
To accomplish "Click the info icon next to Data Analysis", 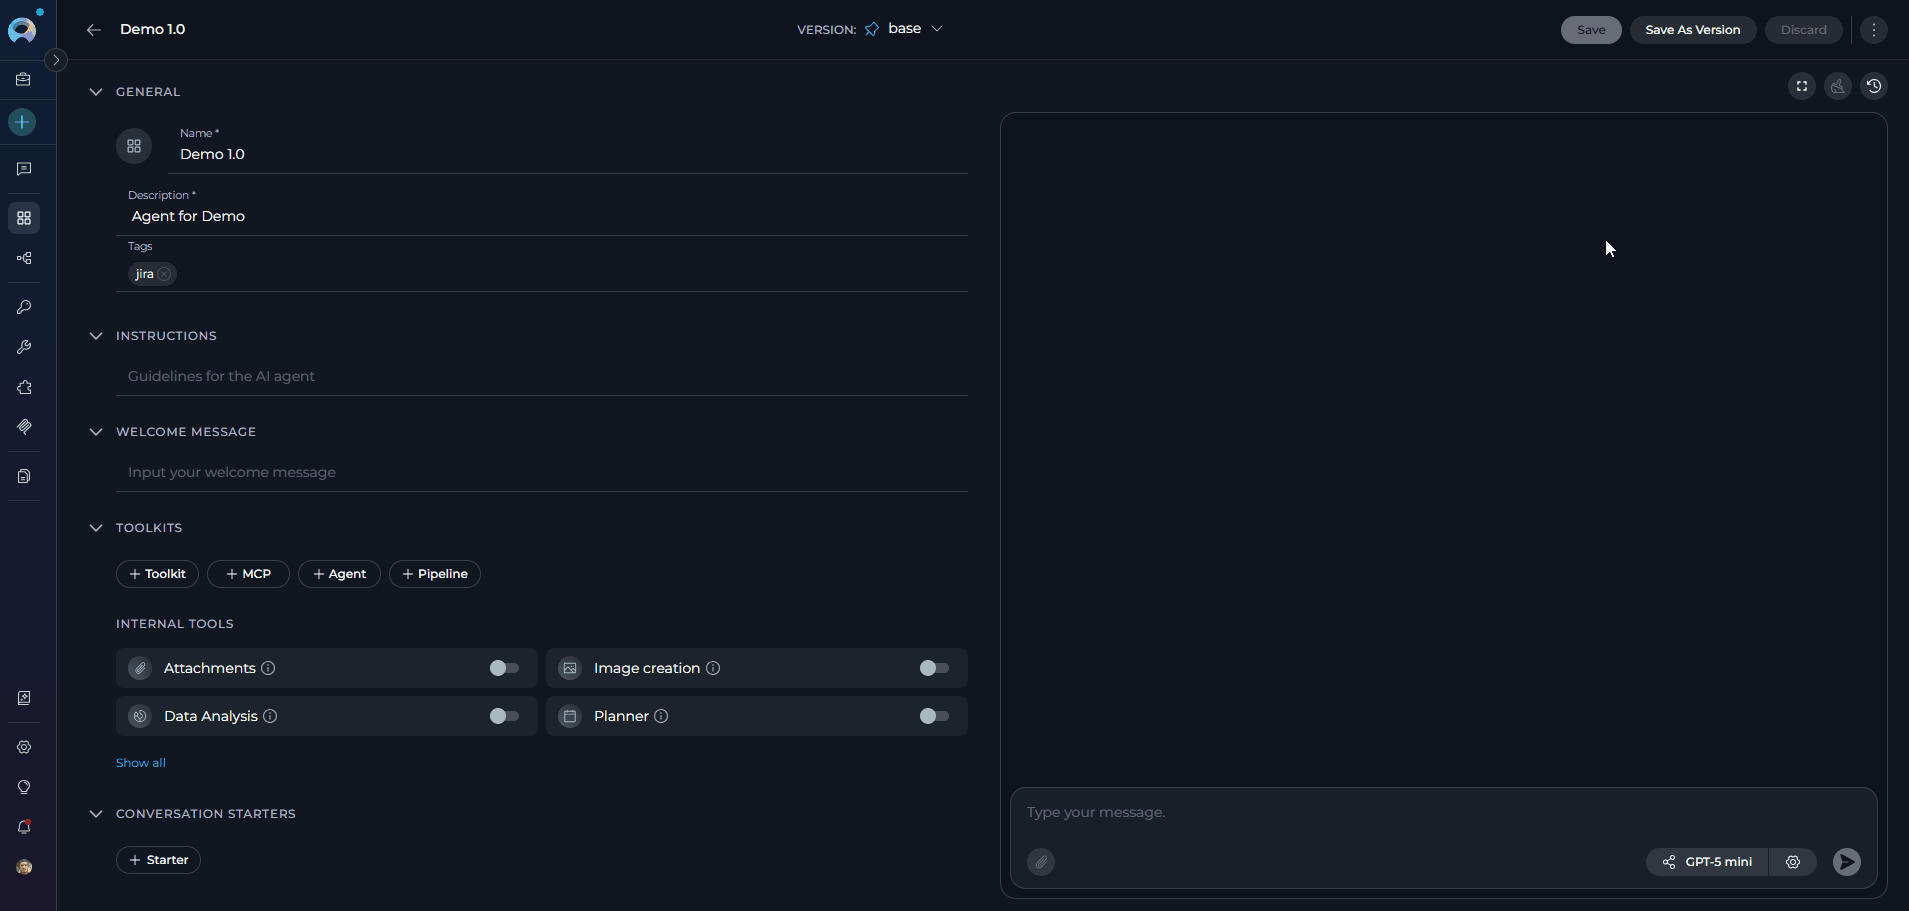I will 270,716.
